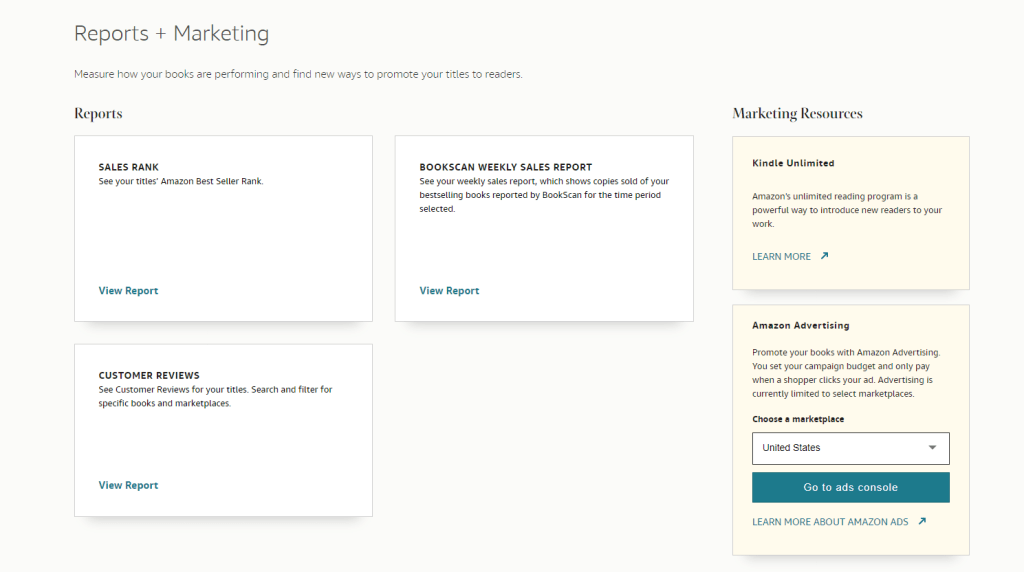1024x572 pixels.
Task: Click the Kindle Unlimited card heading
Action: point(793,163)
